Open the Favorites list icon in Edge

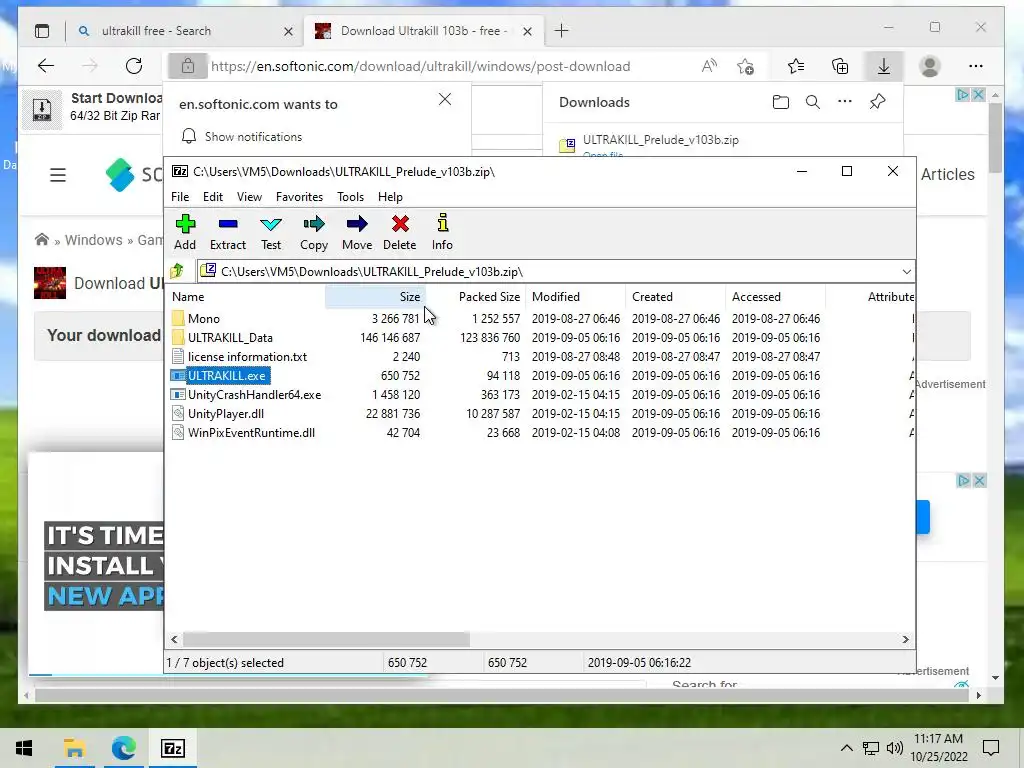point(796,66)
